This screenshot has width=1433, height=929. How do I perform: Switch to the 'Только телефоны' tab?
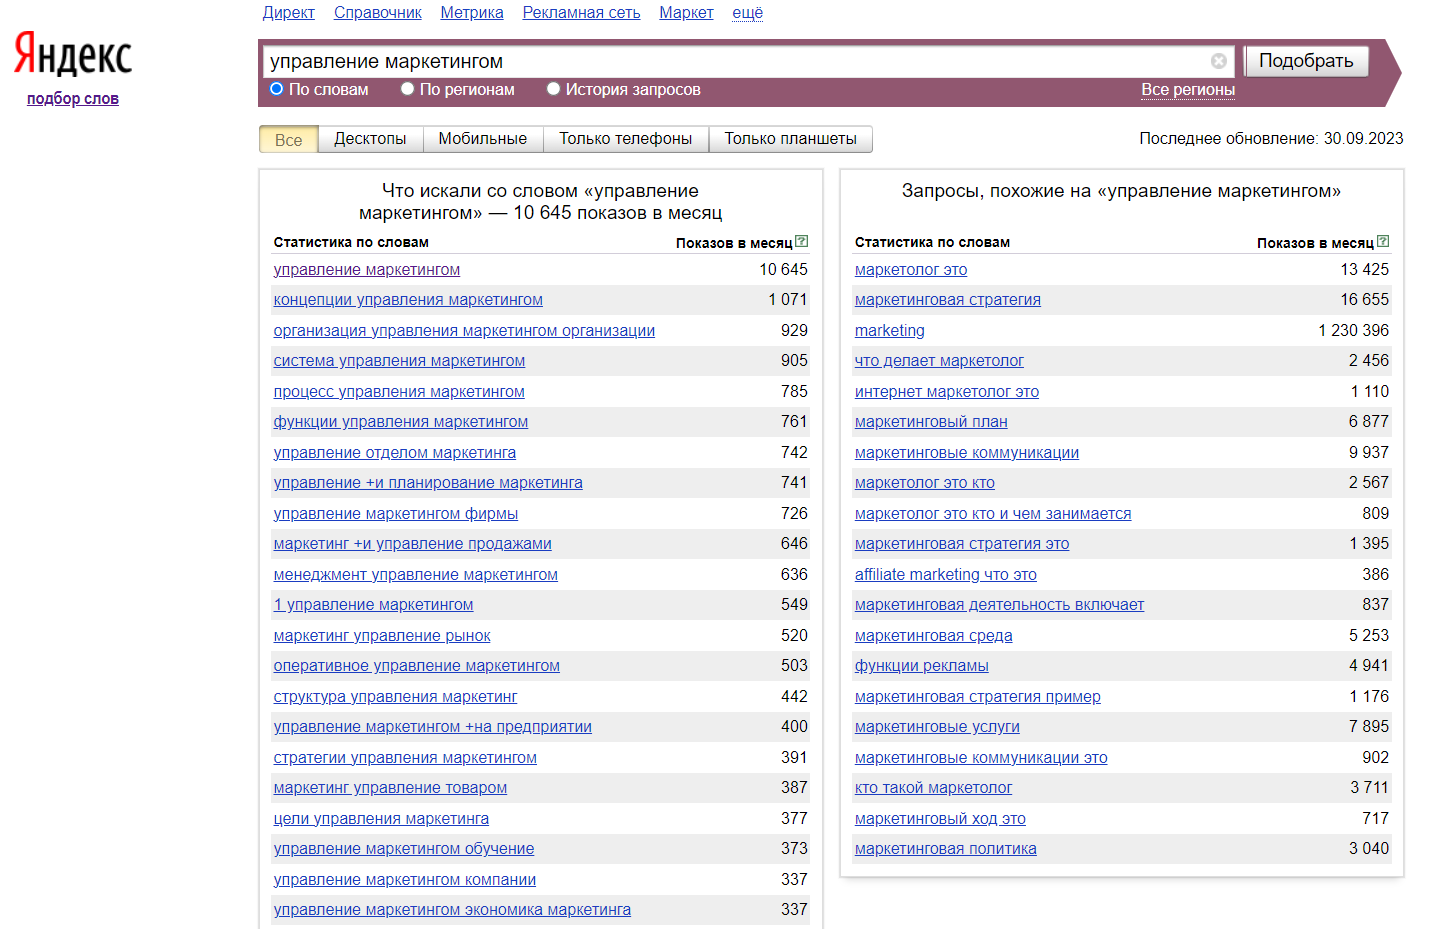626,139
